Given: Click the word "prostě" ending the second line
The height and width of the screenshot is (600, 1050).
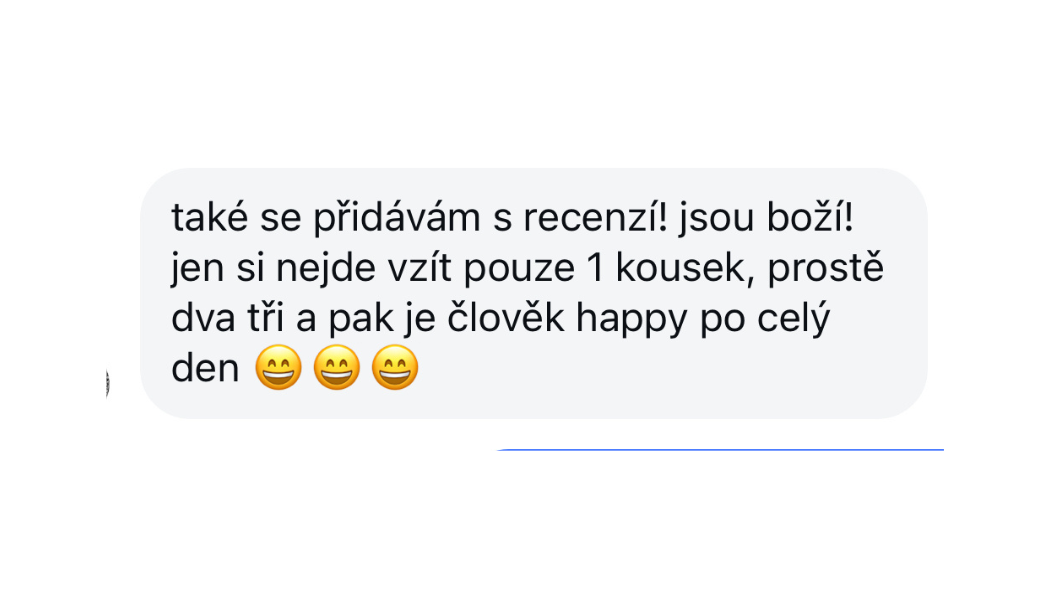Looking at the screenshot, I should [826, 270].
